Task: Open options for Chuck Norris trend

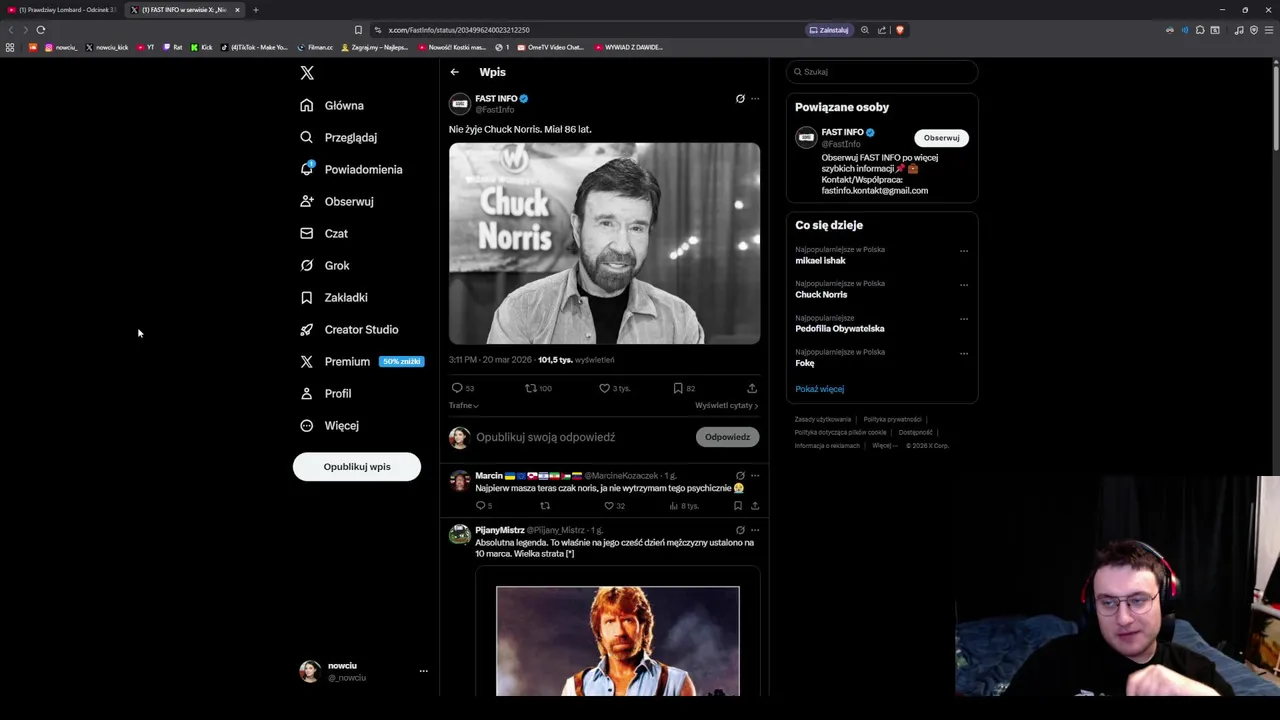Action: 964,284
